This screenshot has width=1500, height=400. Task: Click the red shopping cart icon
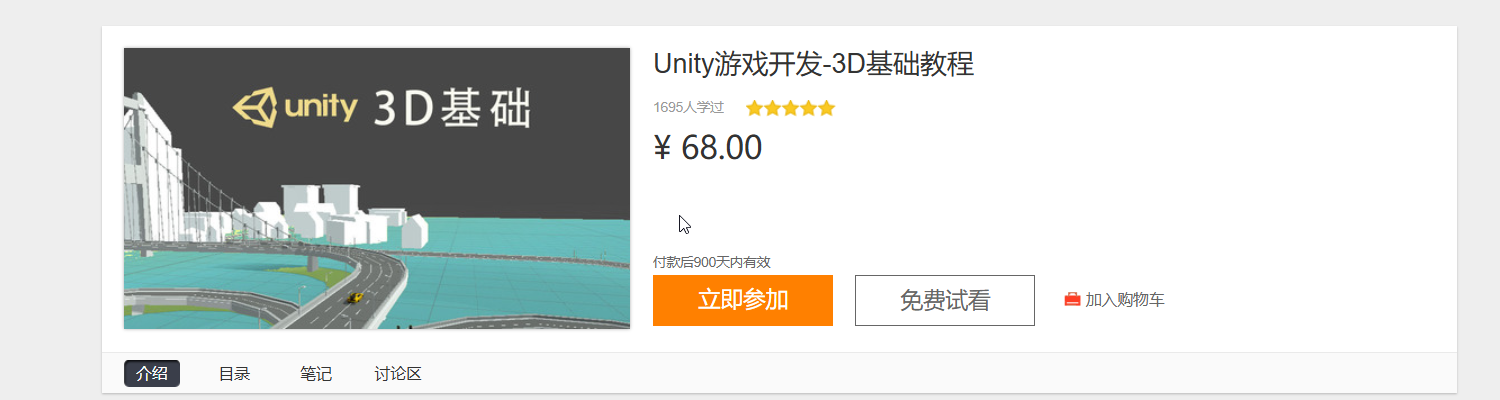pyautogui.click(x=1072, y=299)
